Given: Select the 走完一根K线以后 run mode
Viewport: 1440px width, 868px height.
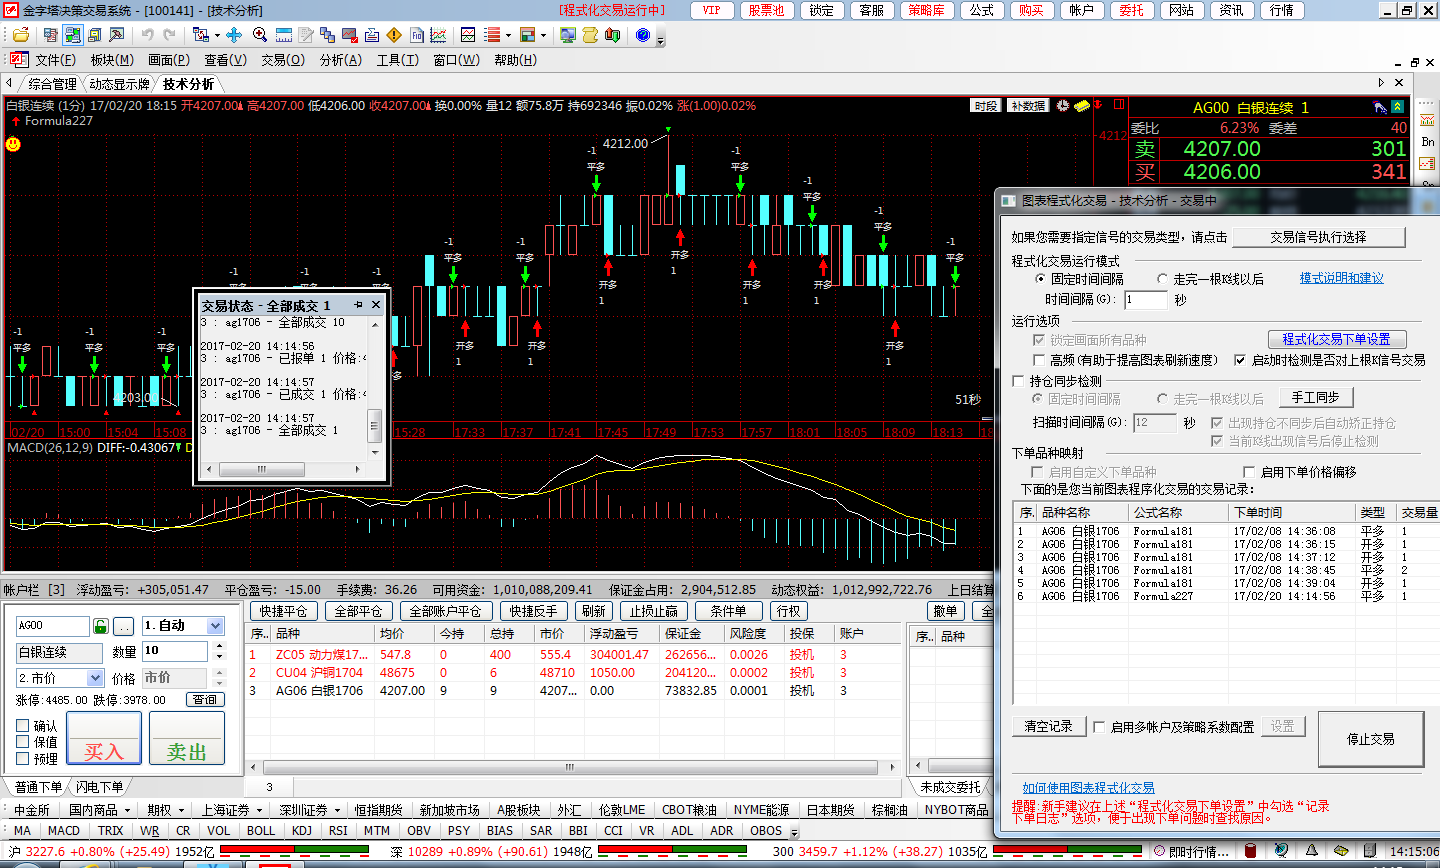Looking at the screenshot, I should point(1162,279).
